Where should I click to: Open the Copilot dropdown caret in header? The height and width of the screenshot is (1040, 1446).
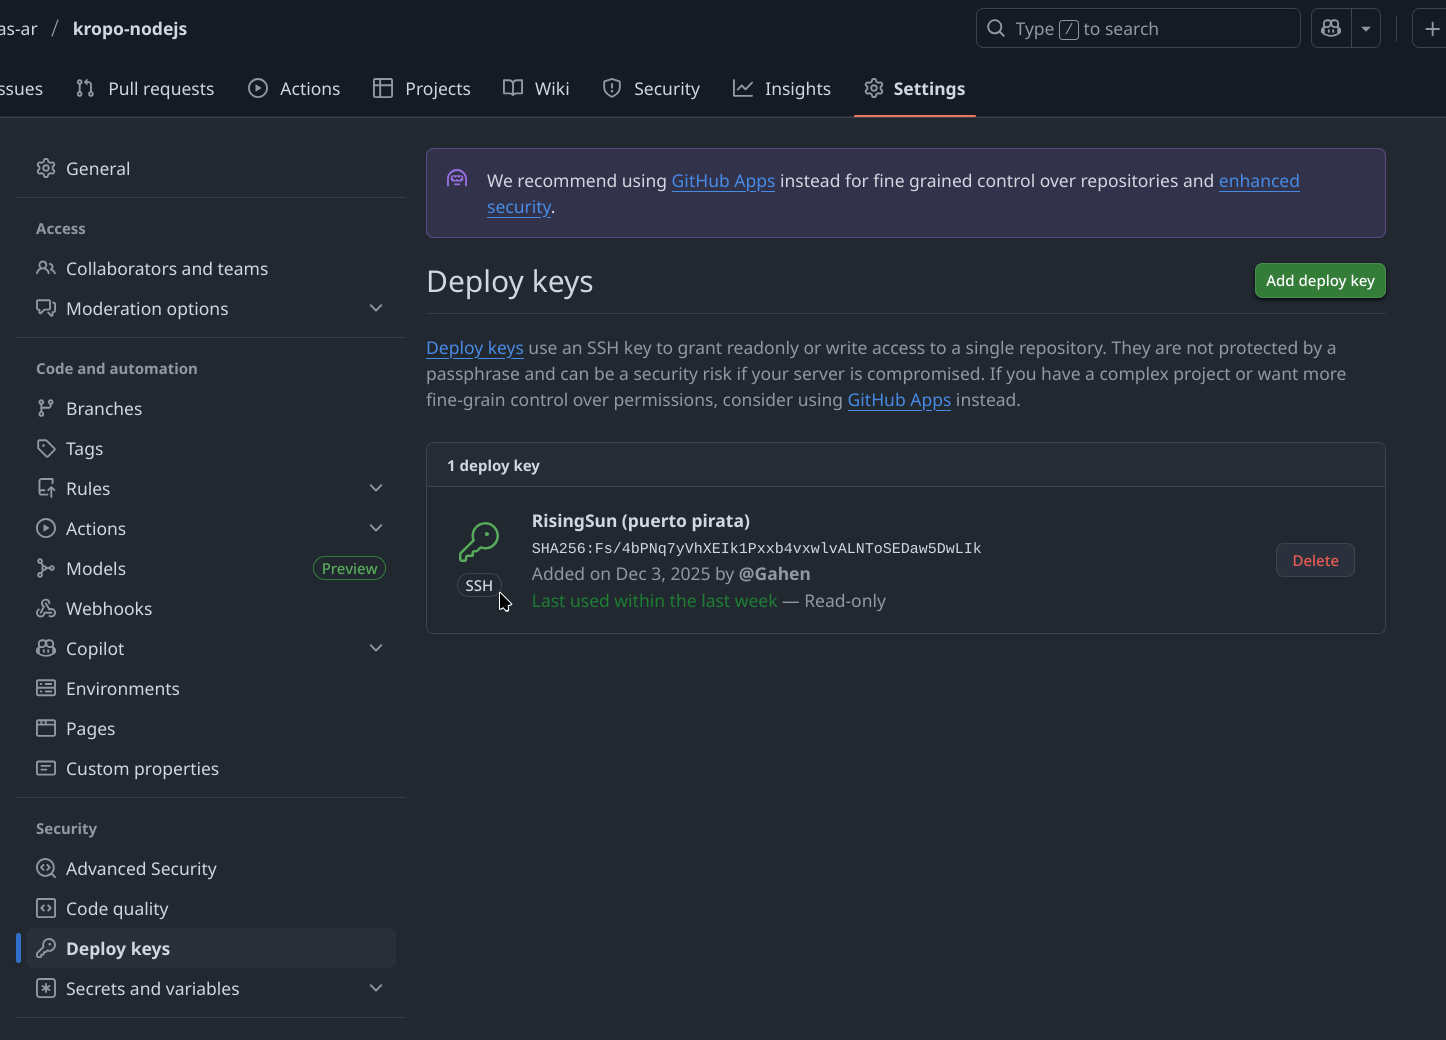(x=1366, y=28)
